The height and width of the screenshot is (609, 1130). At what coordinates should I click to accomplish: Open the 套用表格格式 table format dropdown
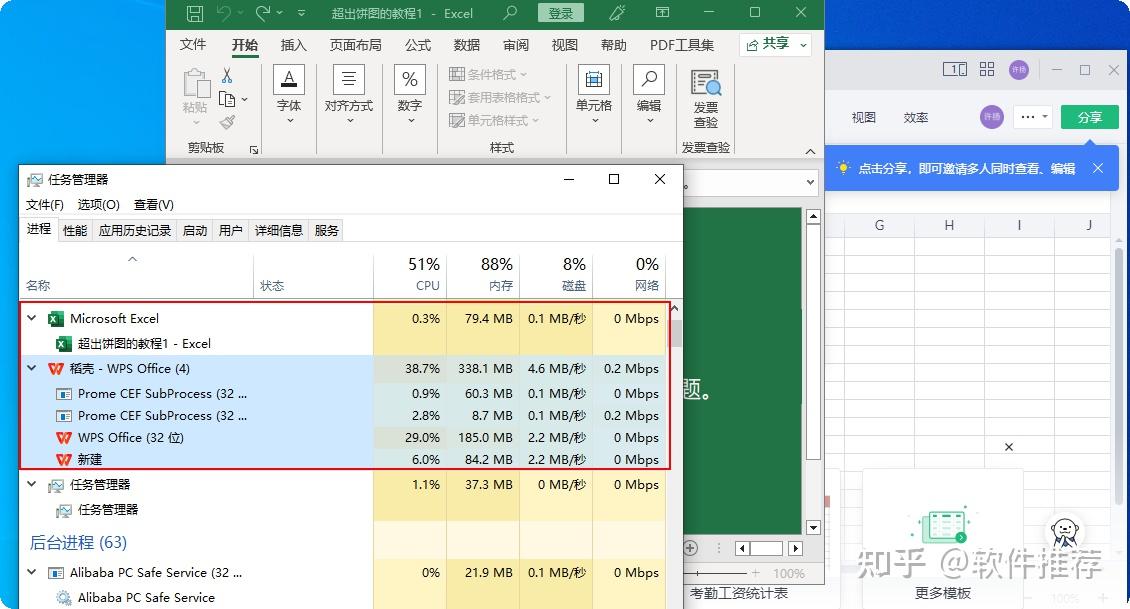500,97
